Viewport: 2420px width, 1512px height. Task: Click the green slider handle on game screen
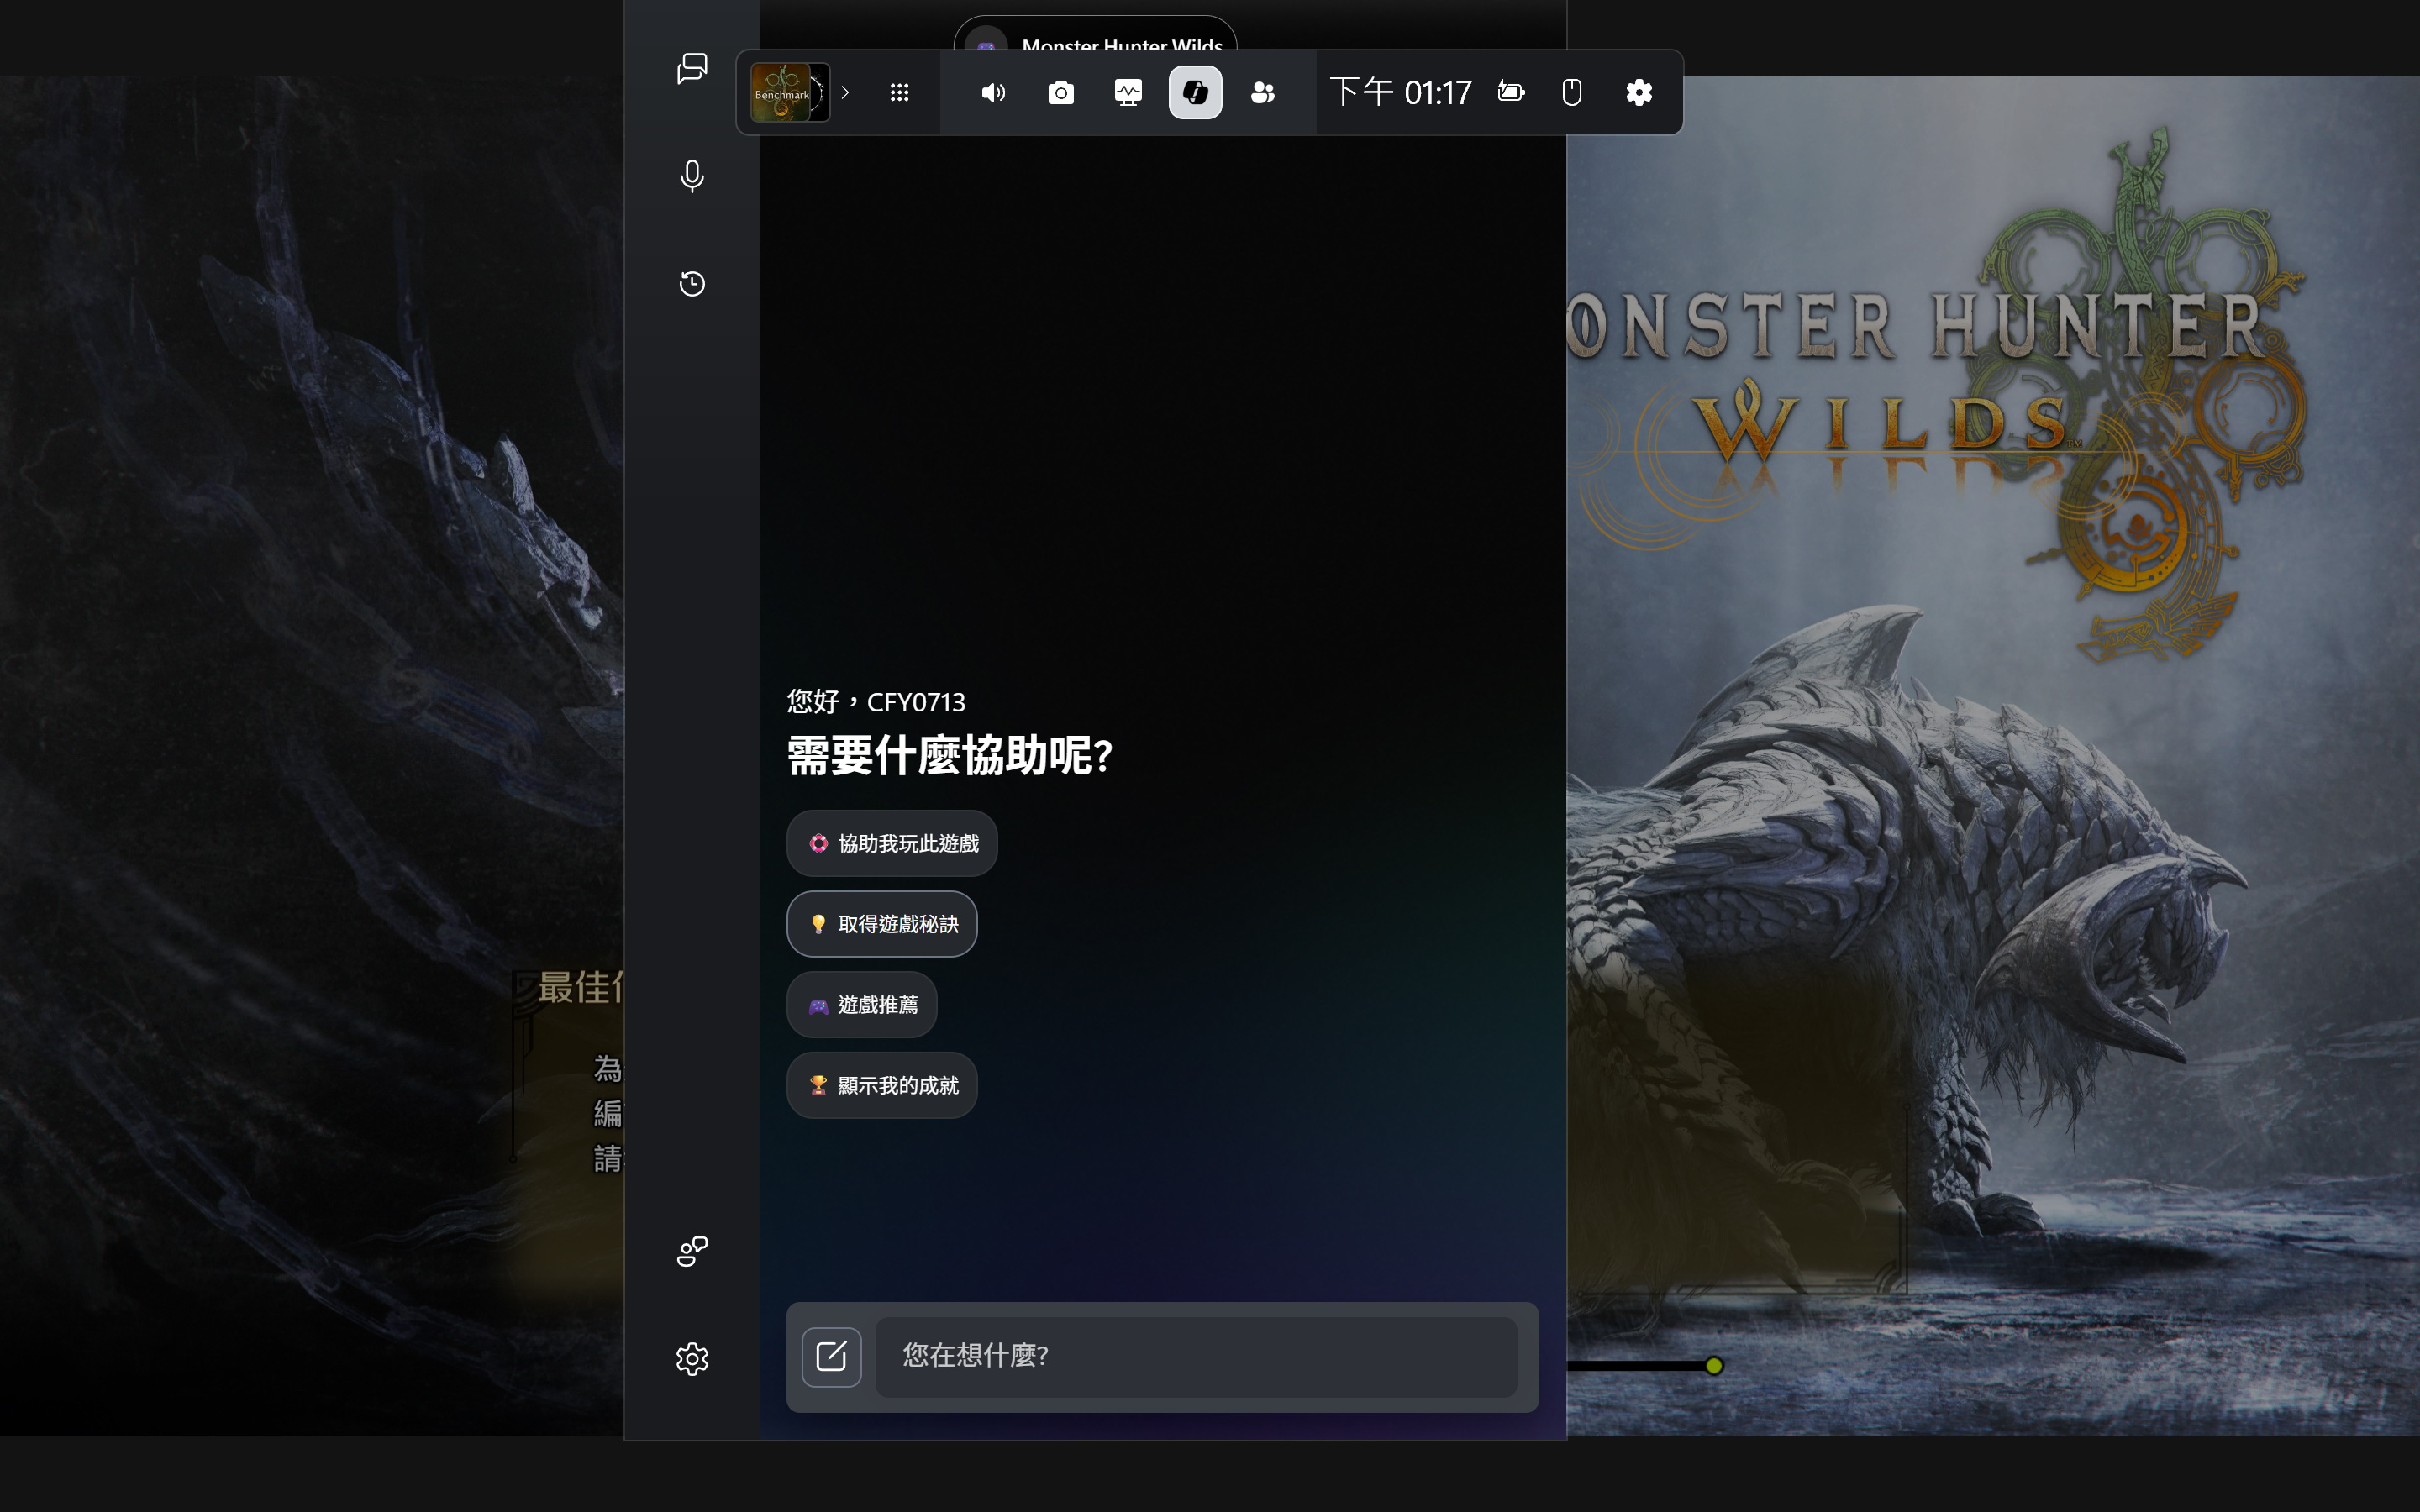[x=1714, y=1366]
